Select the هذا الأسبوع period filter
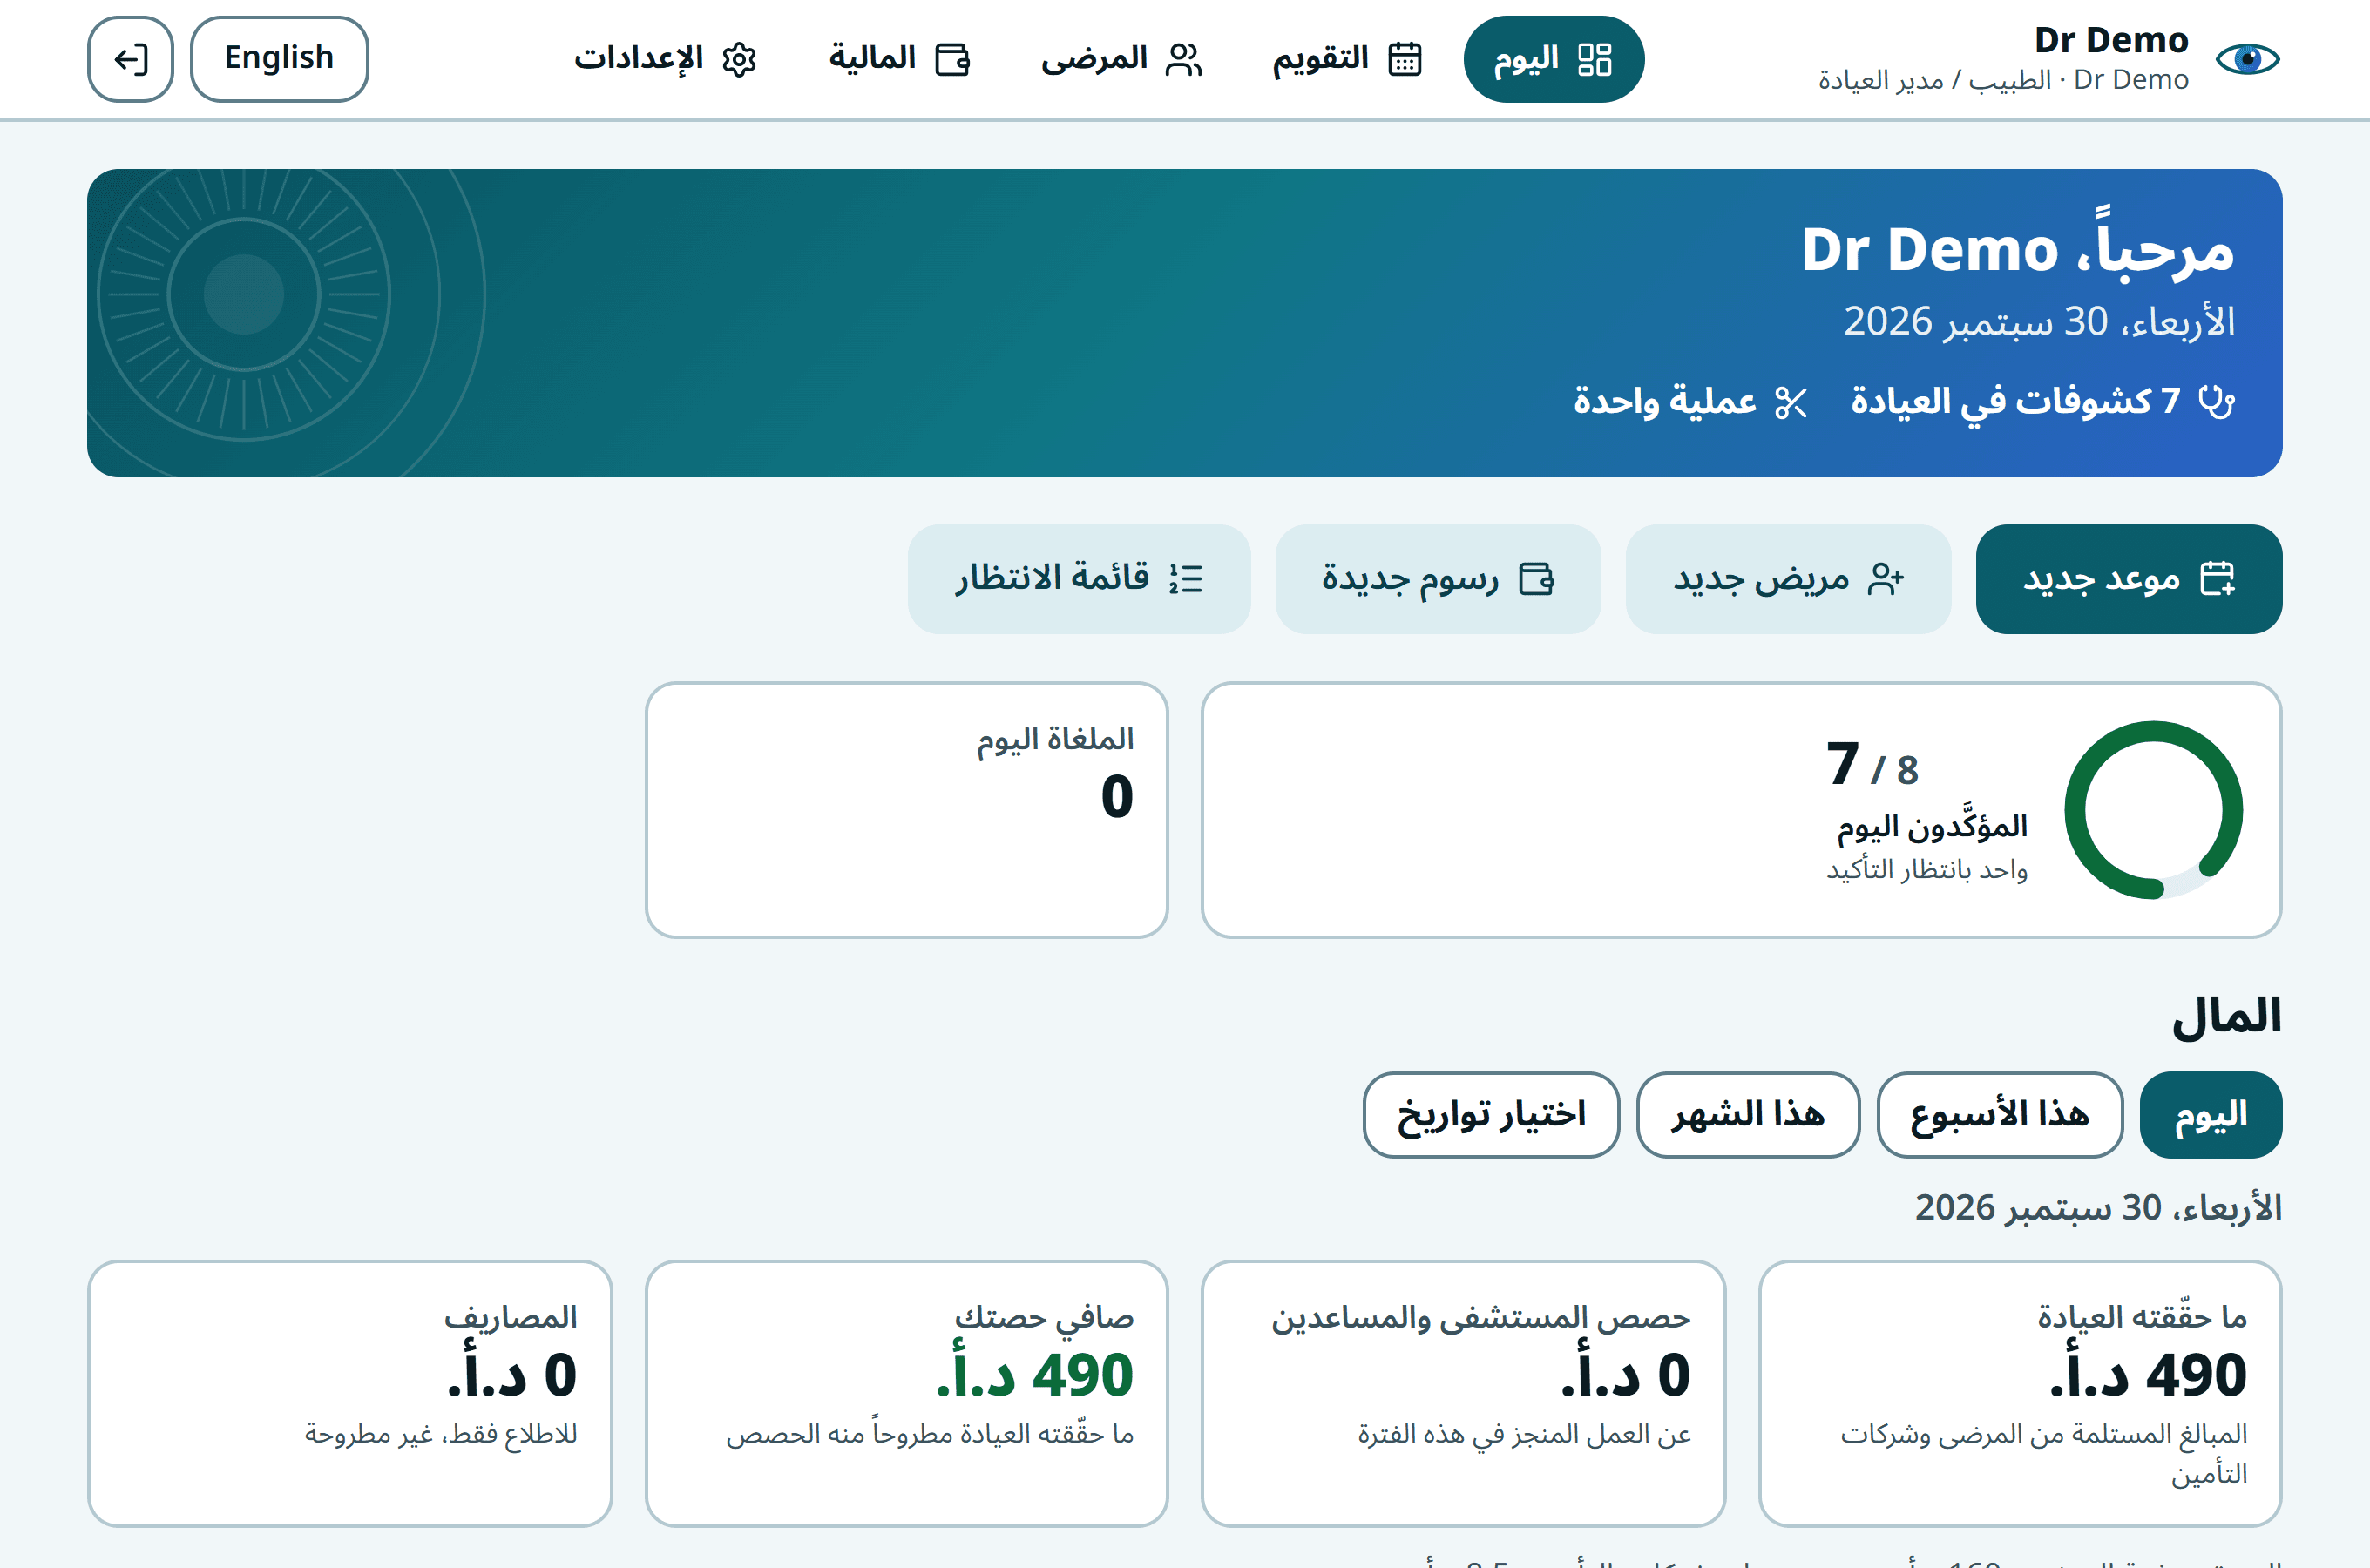Screen dimensions: 2370x1568 pyautogui.click(x=2000, y=1115)
